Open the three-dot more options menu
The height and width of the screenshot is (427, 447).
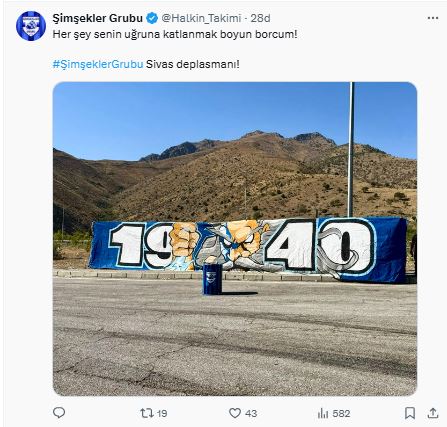click(433, 18)
